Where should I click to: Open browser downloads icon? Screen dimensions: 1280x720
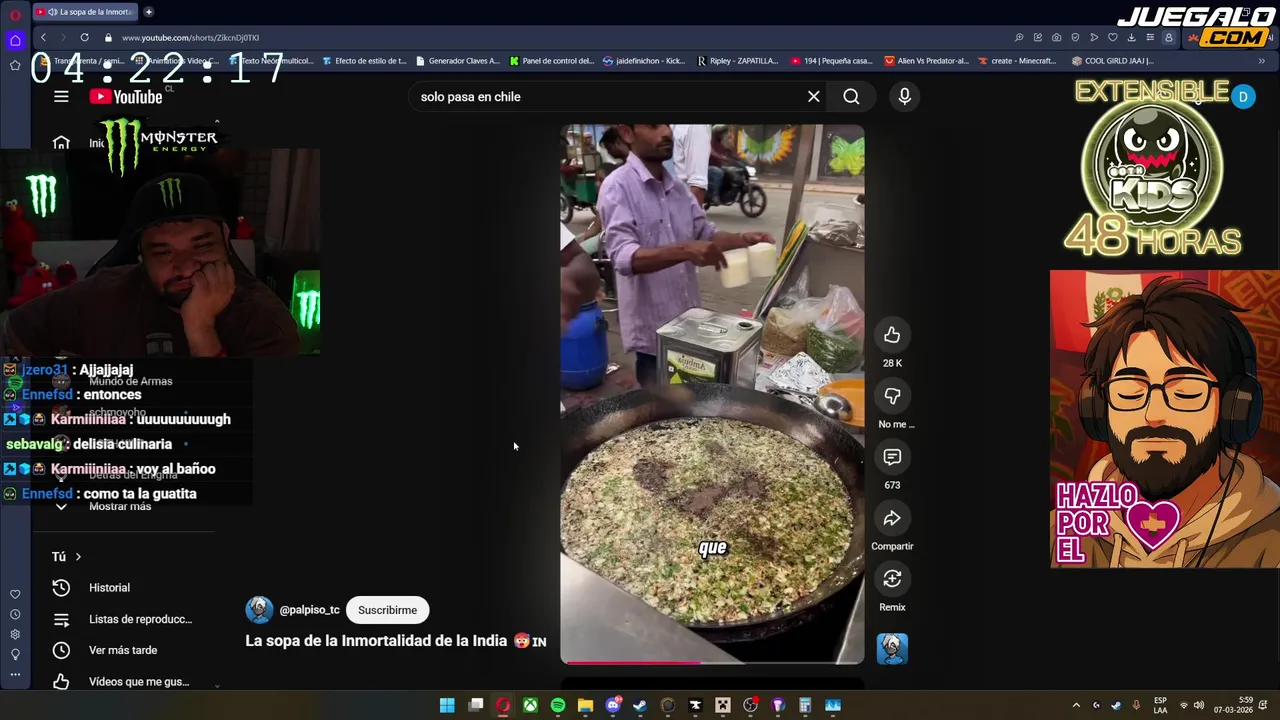[1131, 38]
